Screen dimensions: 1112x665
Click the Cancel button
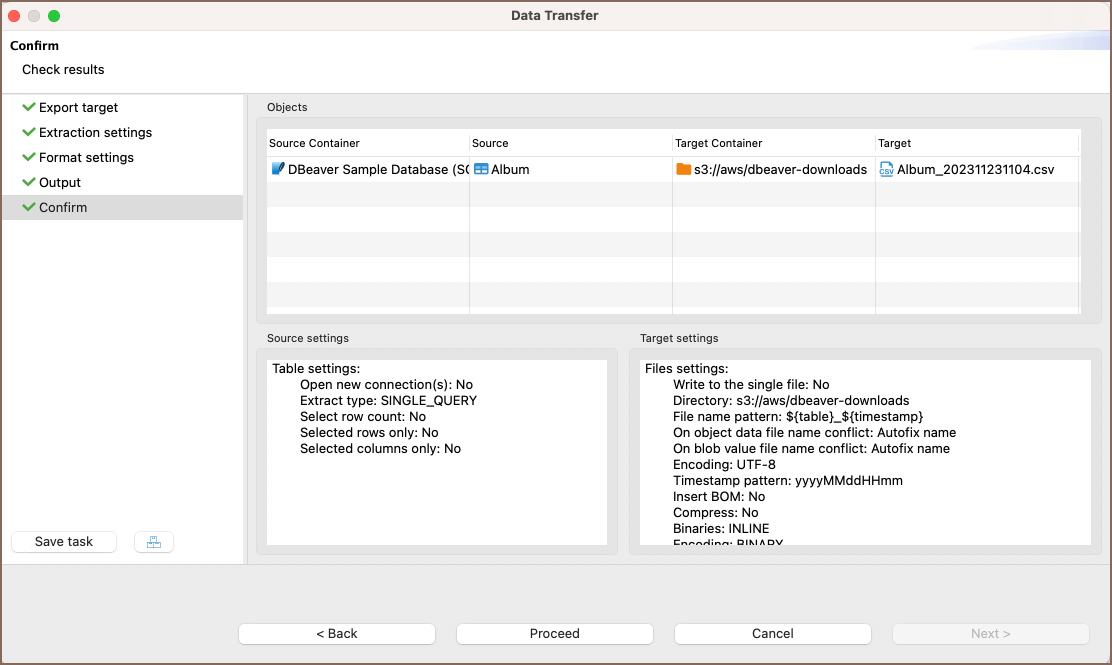[772, 633]
